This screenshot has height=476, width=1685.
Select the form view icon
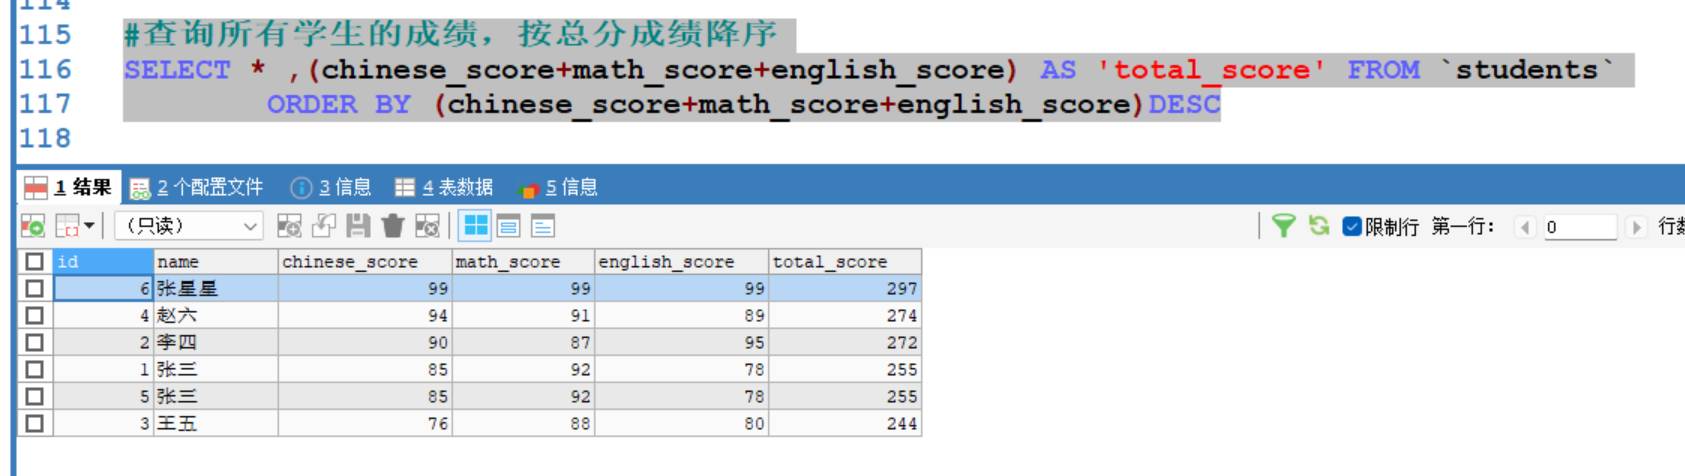coord(509,226)
